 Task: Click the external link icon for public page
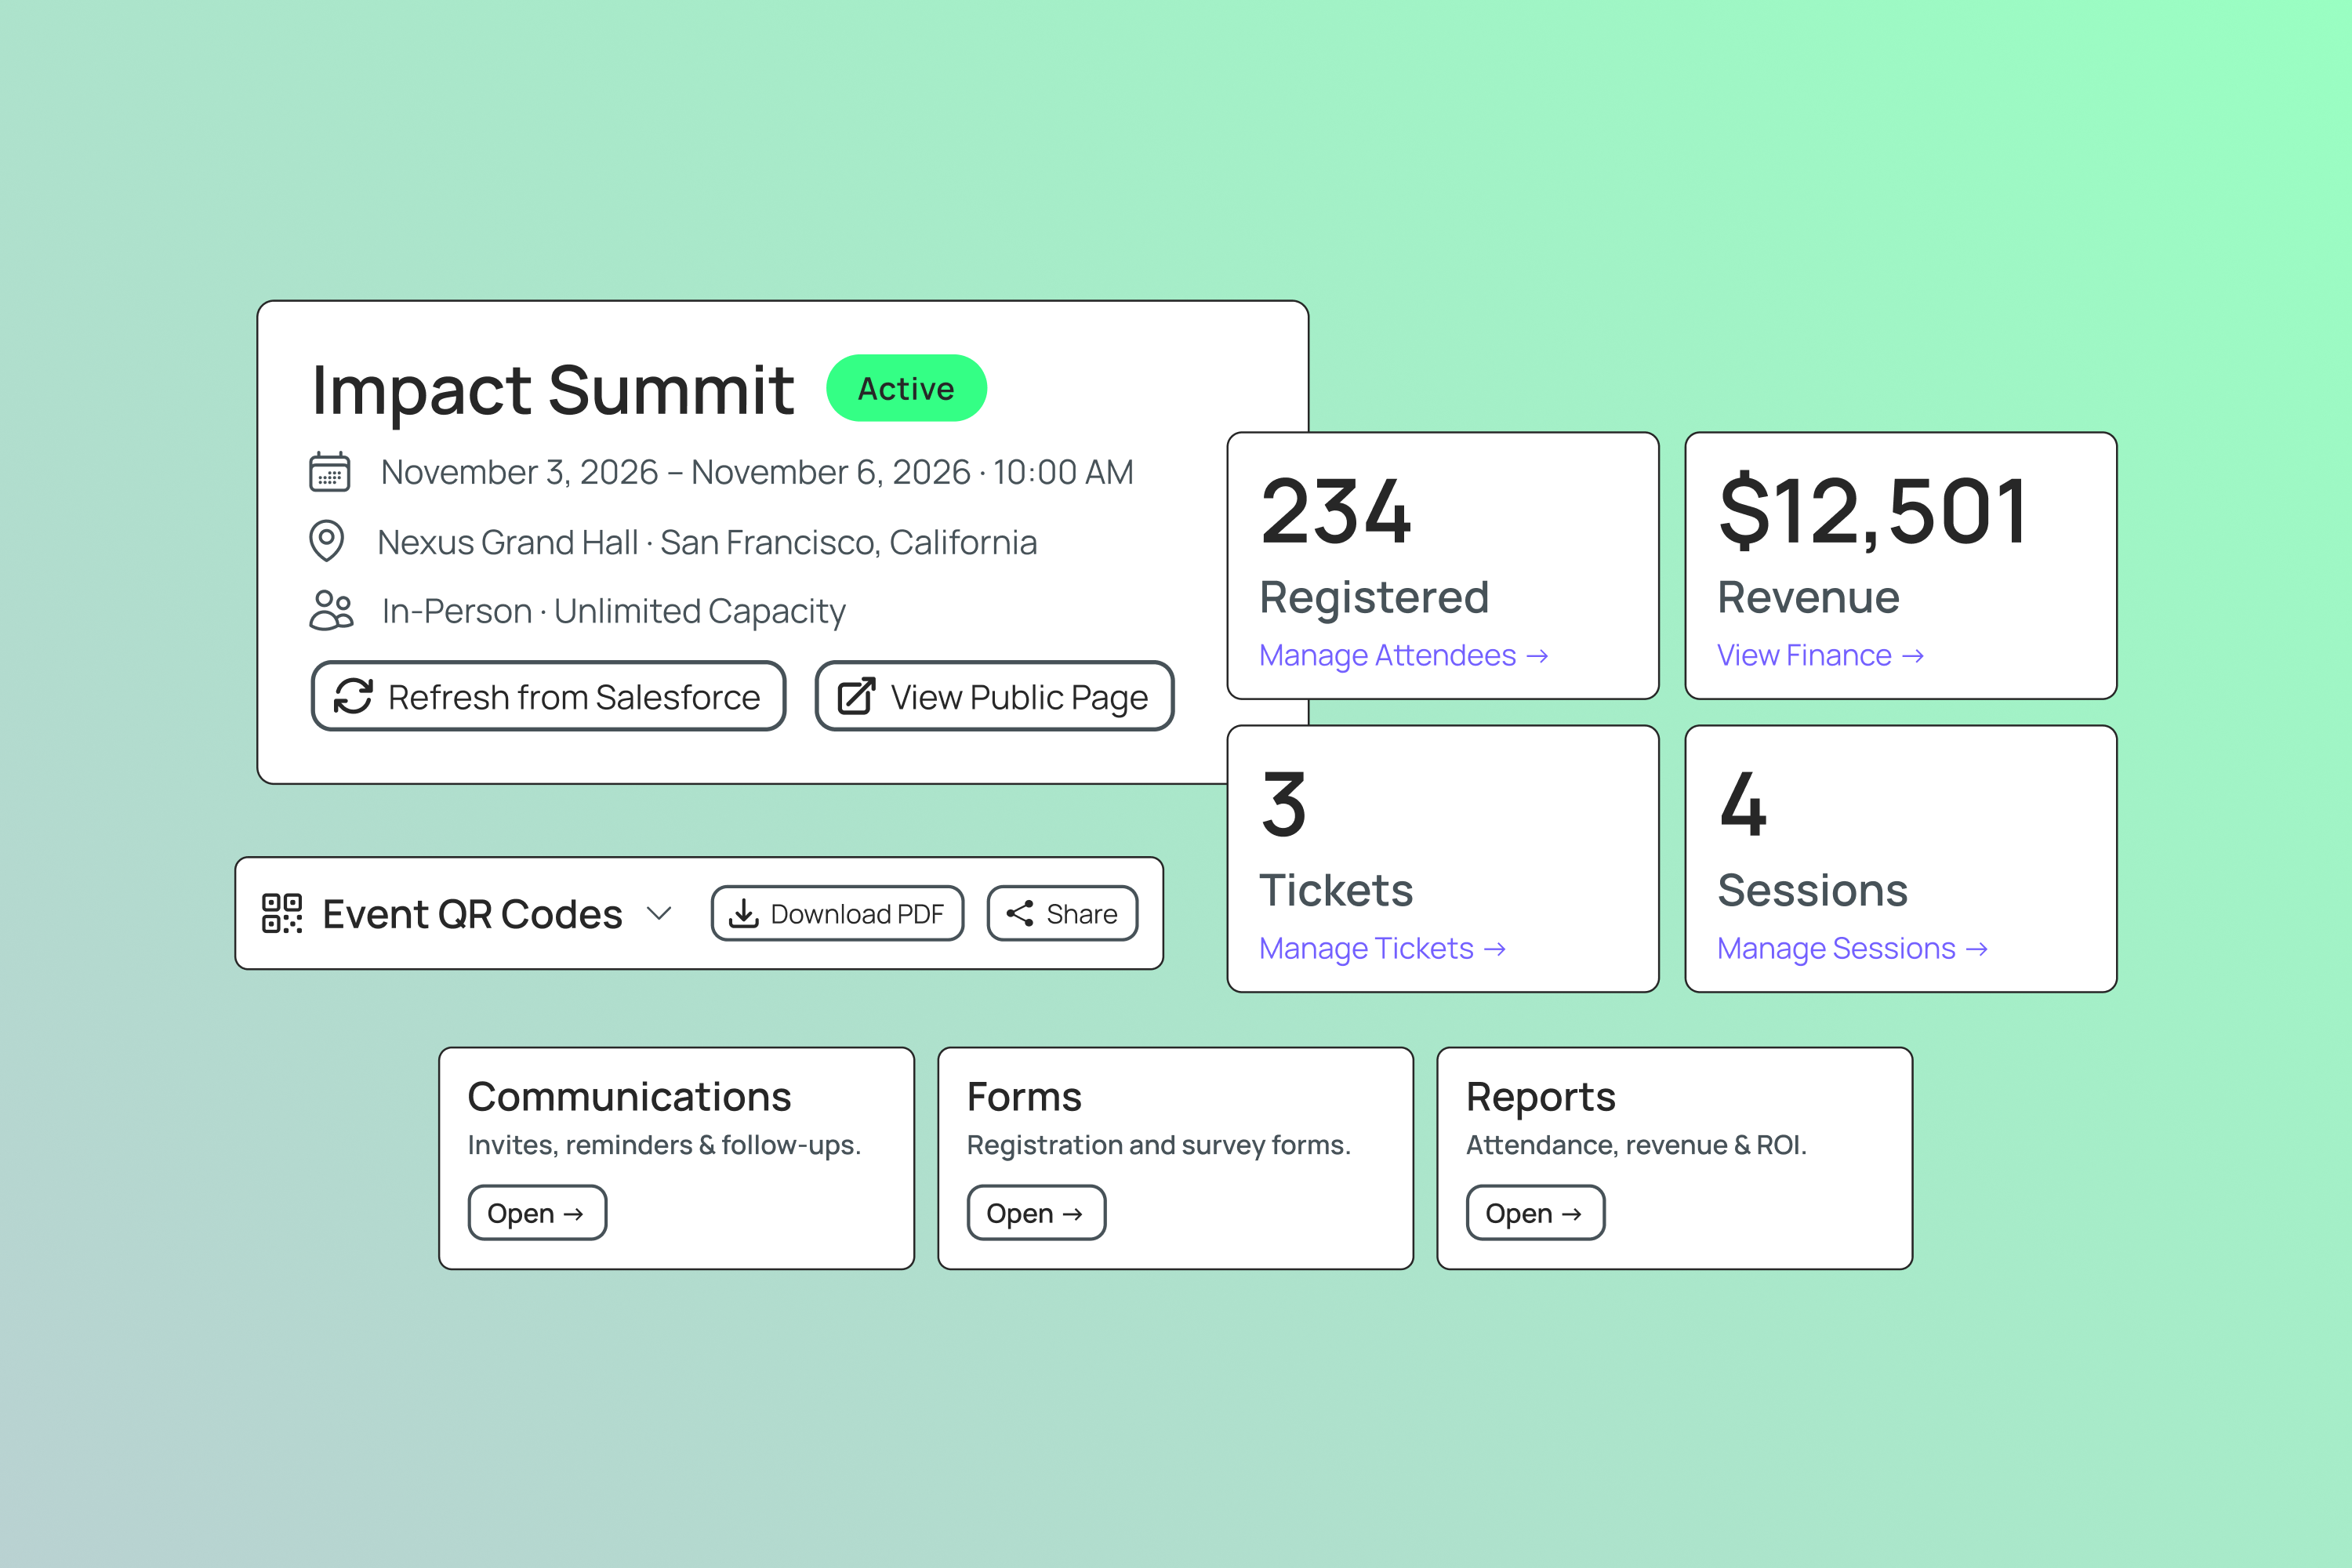(x=856, y=696)
